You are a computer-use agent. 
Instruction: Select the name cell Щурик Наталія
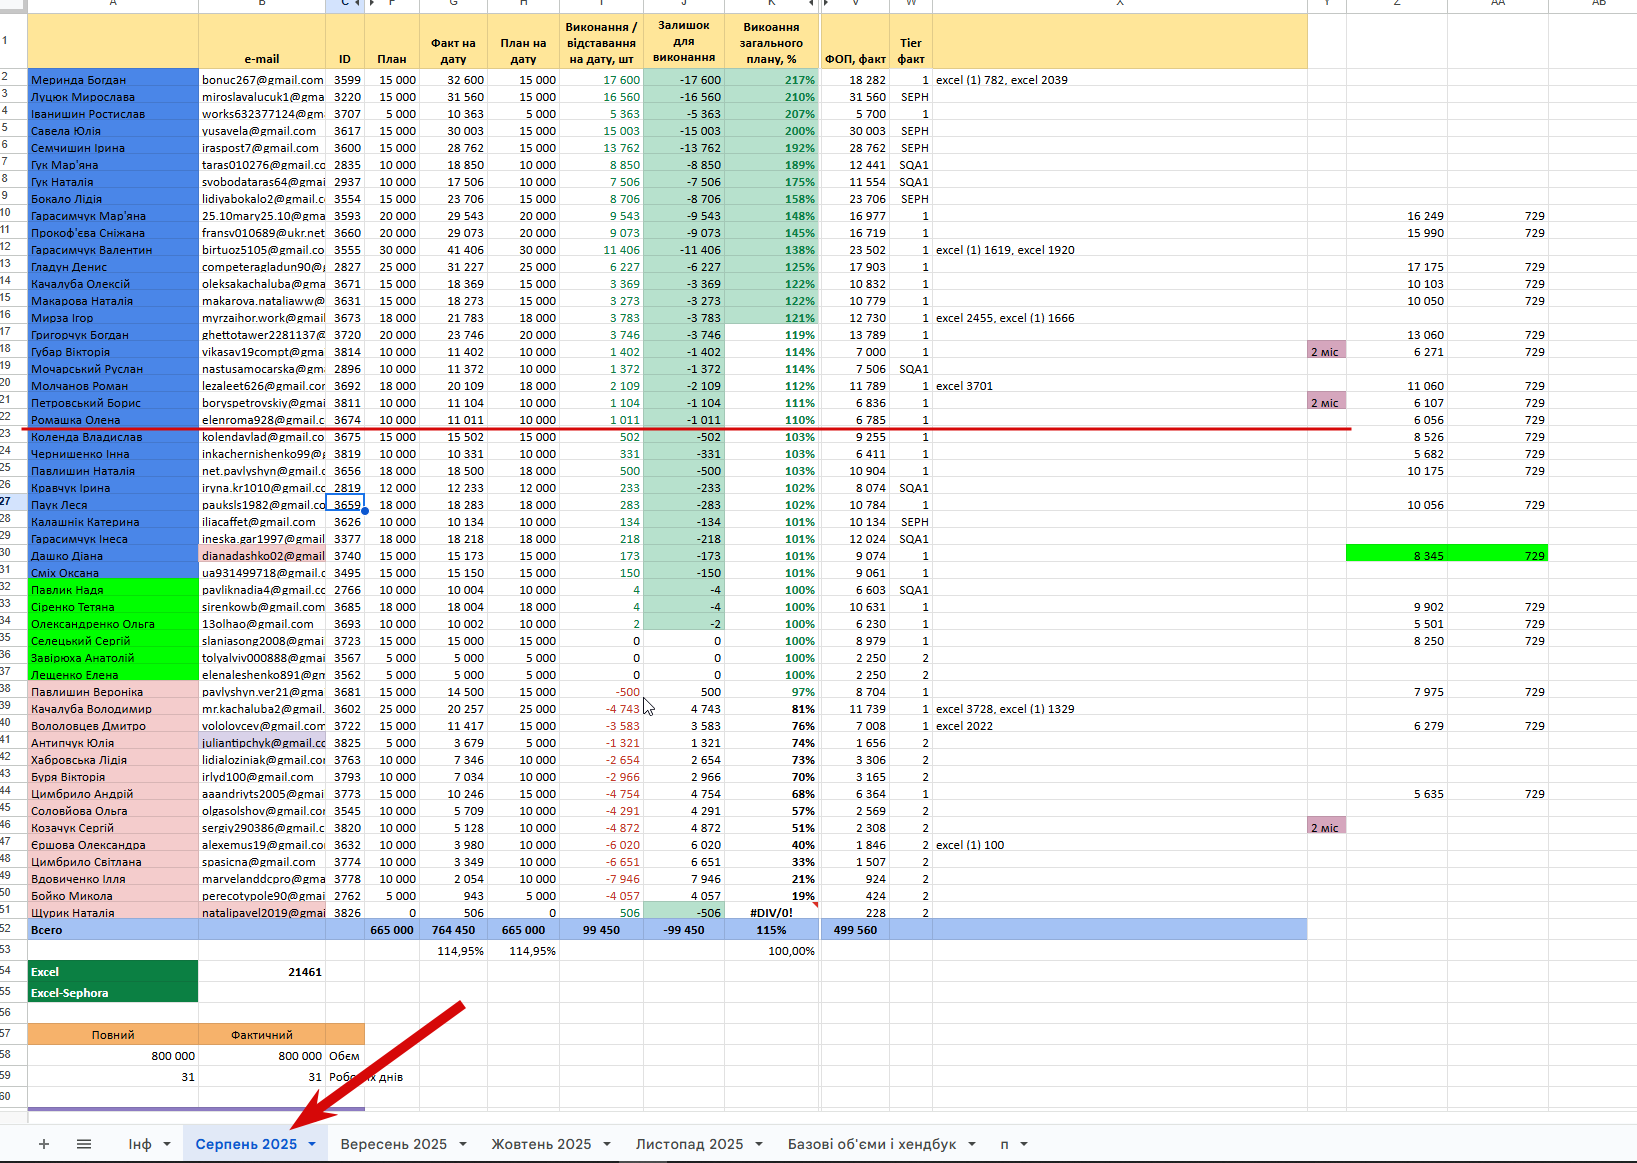[x=113, y=913]
